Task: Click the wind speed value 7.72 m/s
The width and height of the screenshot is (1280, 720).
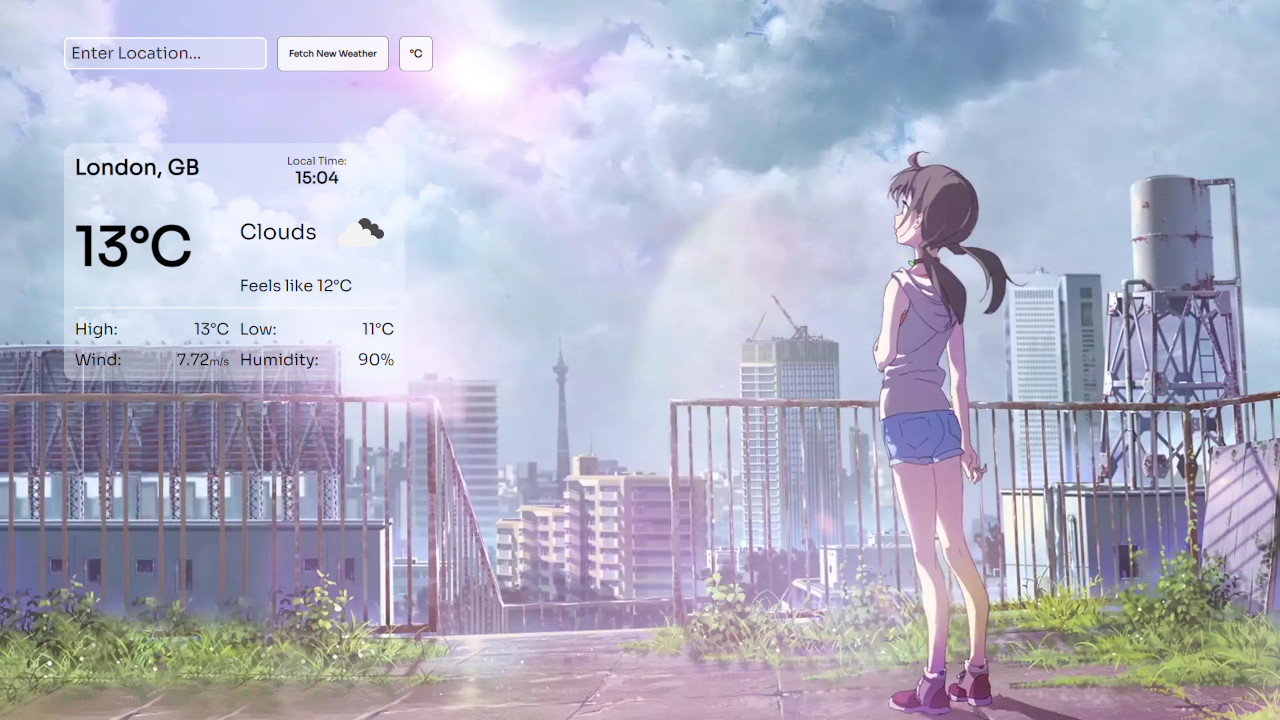Action: 203,359
